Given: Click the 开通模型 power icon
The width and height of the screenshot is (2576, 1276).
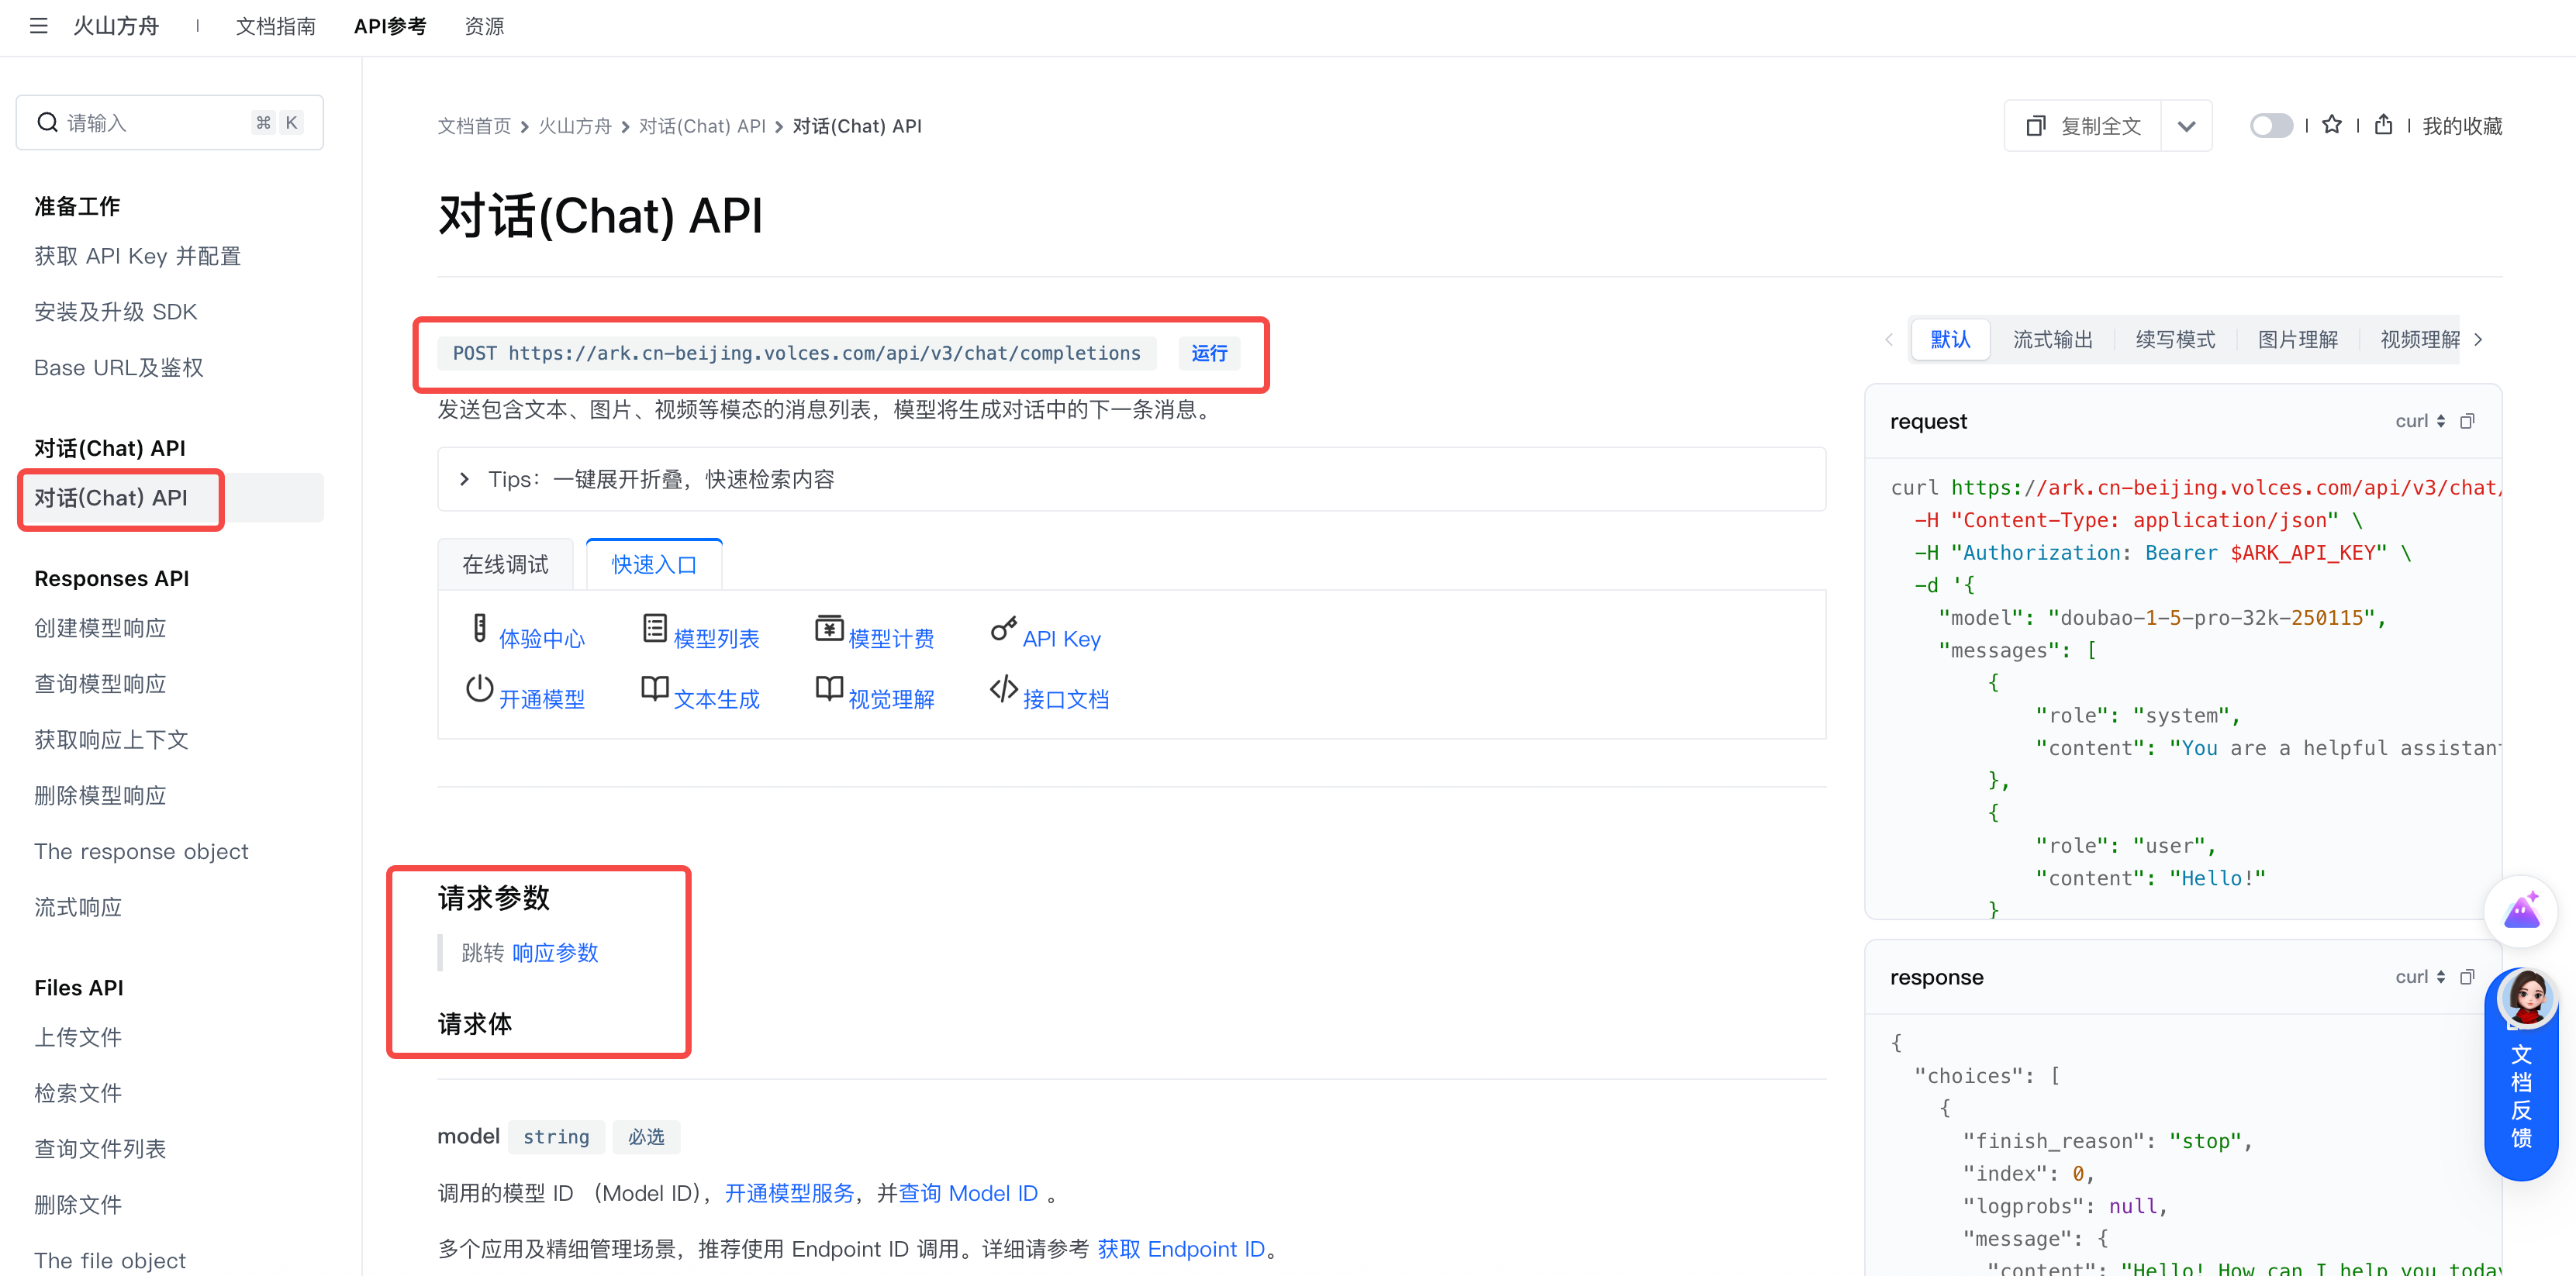Looking at the screenshot, I should (x=480, y=689).
